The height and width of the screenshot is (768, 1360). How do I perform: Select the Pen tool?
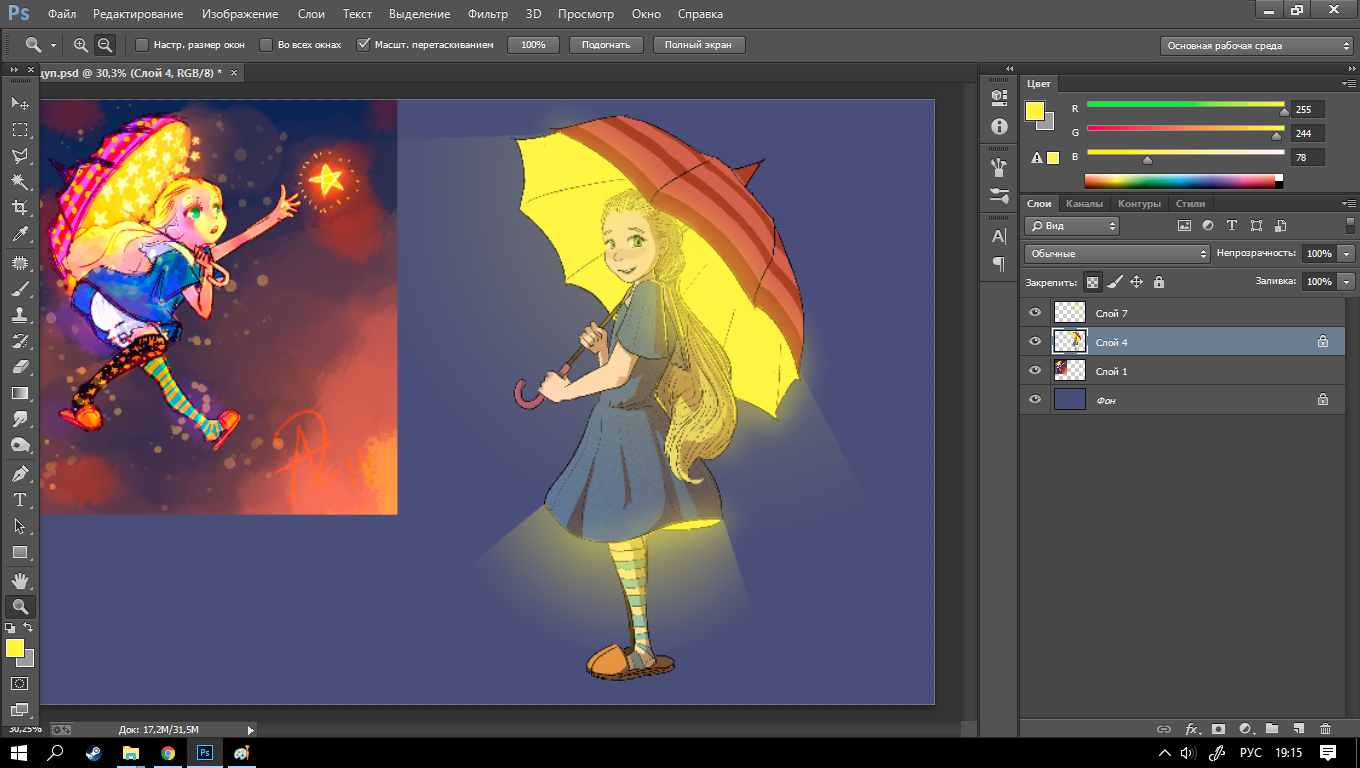pos(19,474)
